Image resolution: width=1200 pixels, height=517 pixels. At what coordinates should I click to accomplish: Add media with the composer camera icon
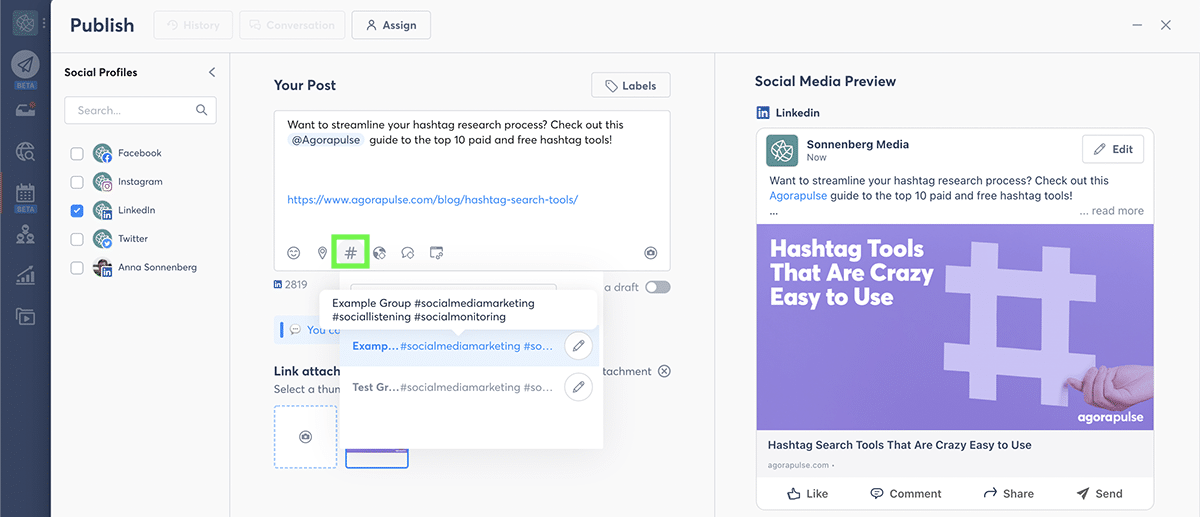click(651, 253)
